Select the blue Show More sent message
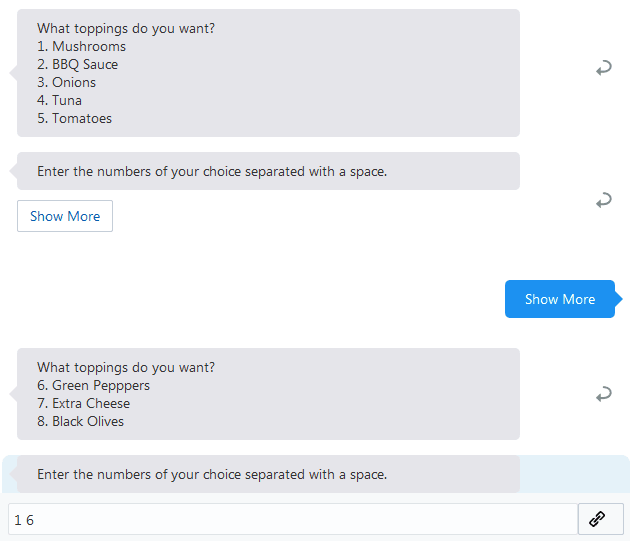Image resolution: width=630 pixels, height=541 pixels. (560, 299)
